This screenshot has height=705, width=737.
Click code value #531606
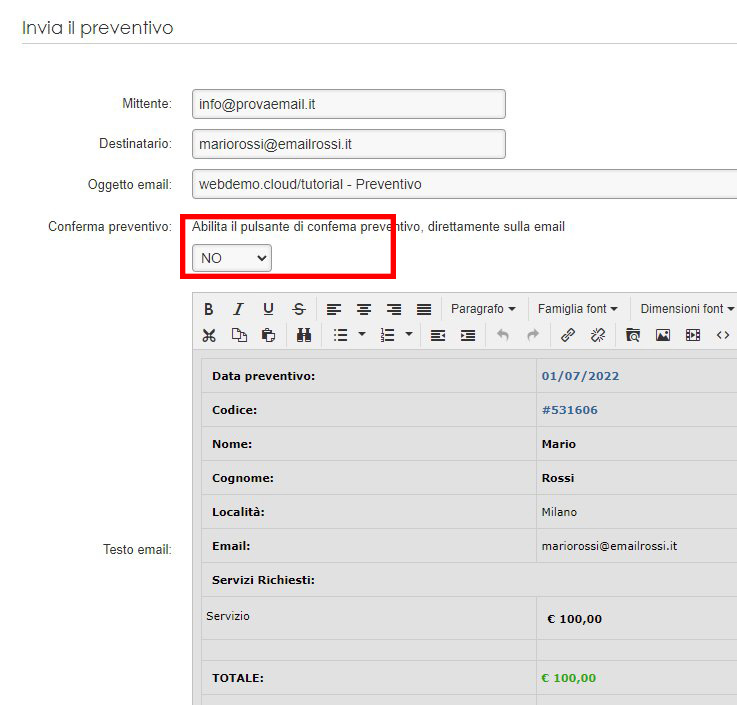click(x=570, y=410)
